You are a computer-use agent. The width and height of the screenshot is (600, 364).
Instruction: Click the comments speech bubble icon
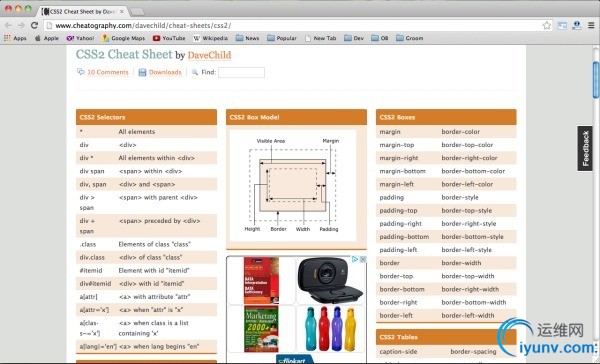coord(81,72)
